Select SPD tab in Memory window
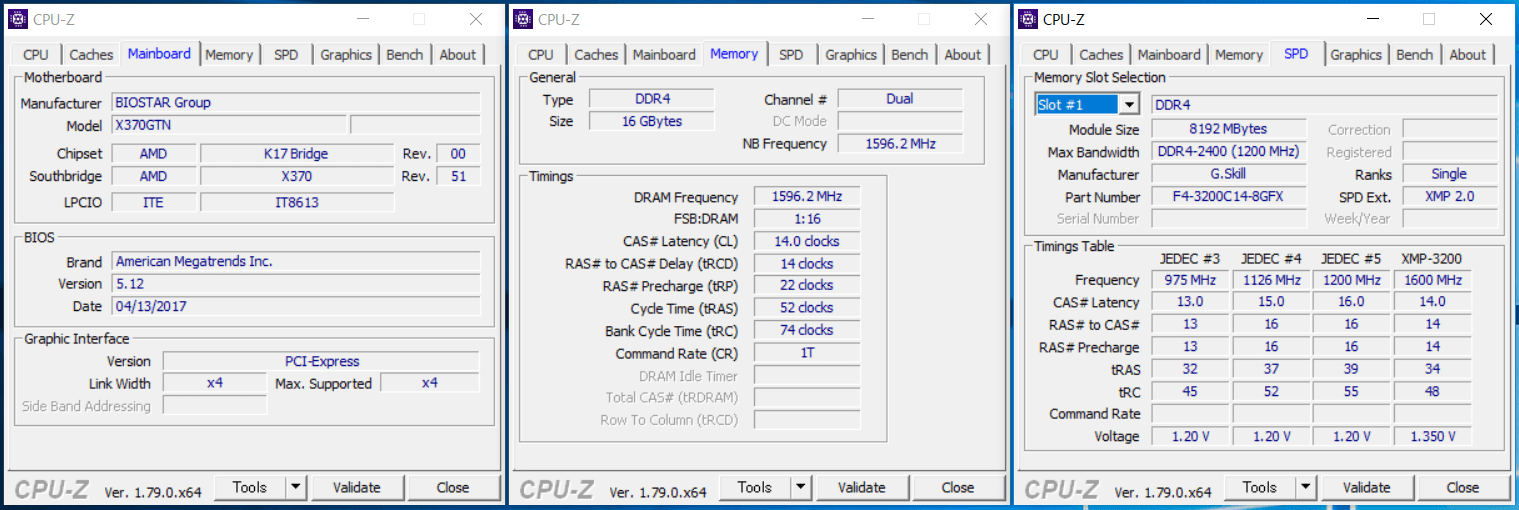 pyautogui.click(x=791, y=55)
